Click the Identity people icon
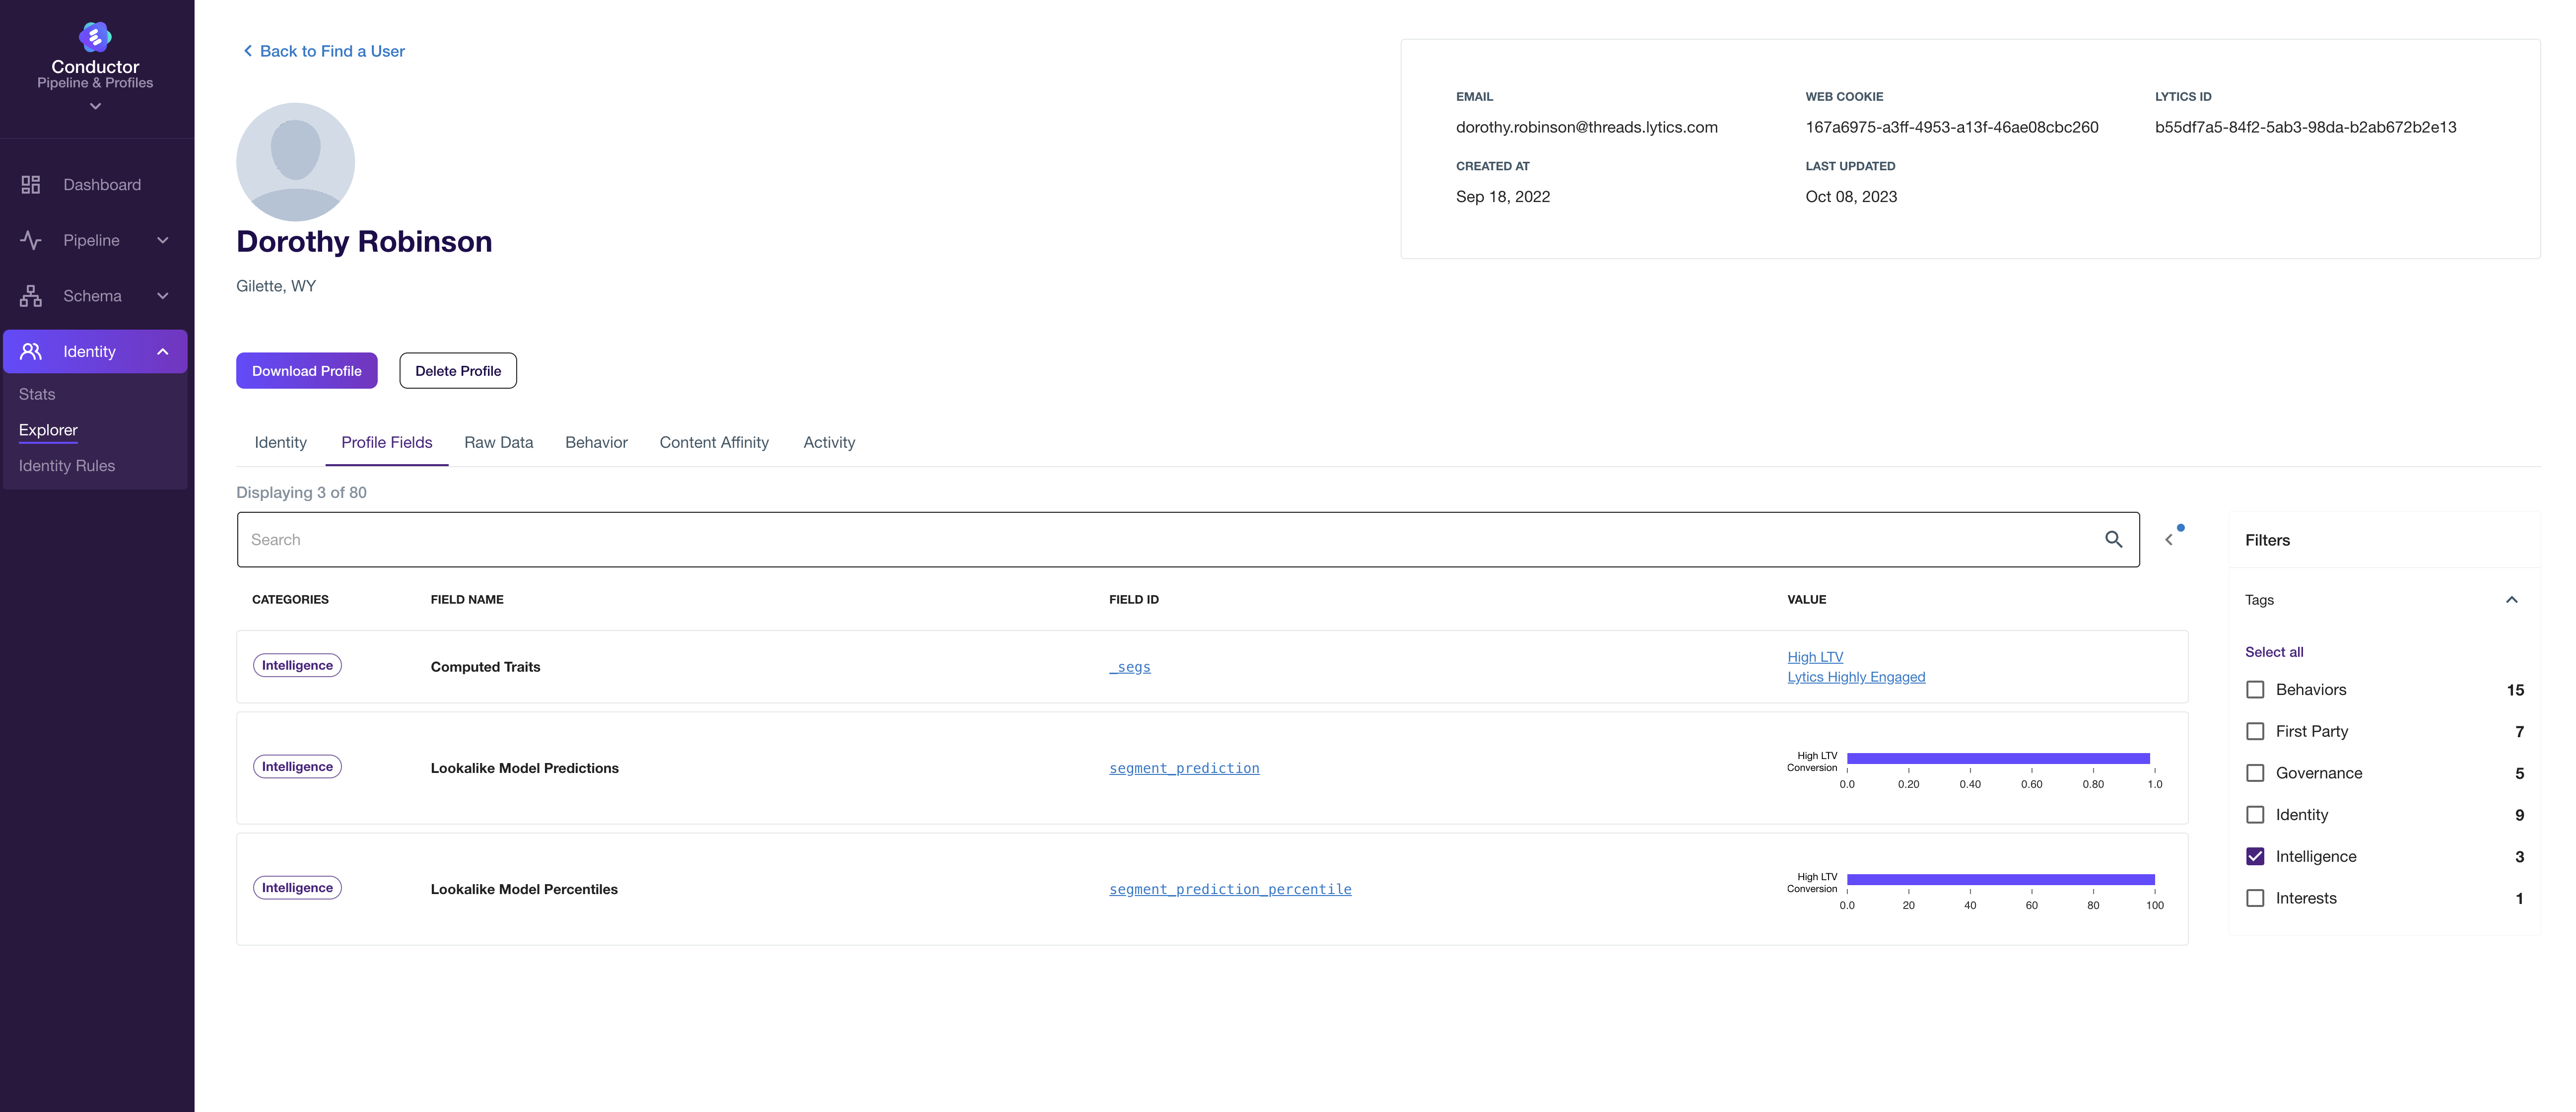The width and height of the screenshot is (2576, 1112). [31, 351]
